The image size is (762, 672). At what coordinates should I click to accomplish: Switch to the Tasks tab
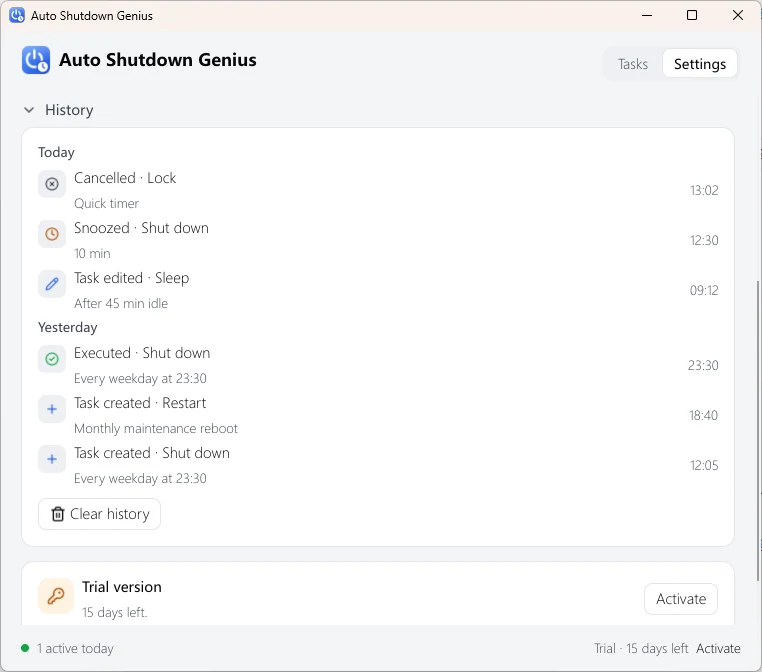pyautogui.click(x=633, y=64)
